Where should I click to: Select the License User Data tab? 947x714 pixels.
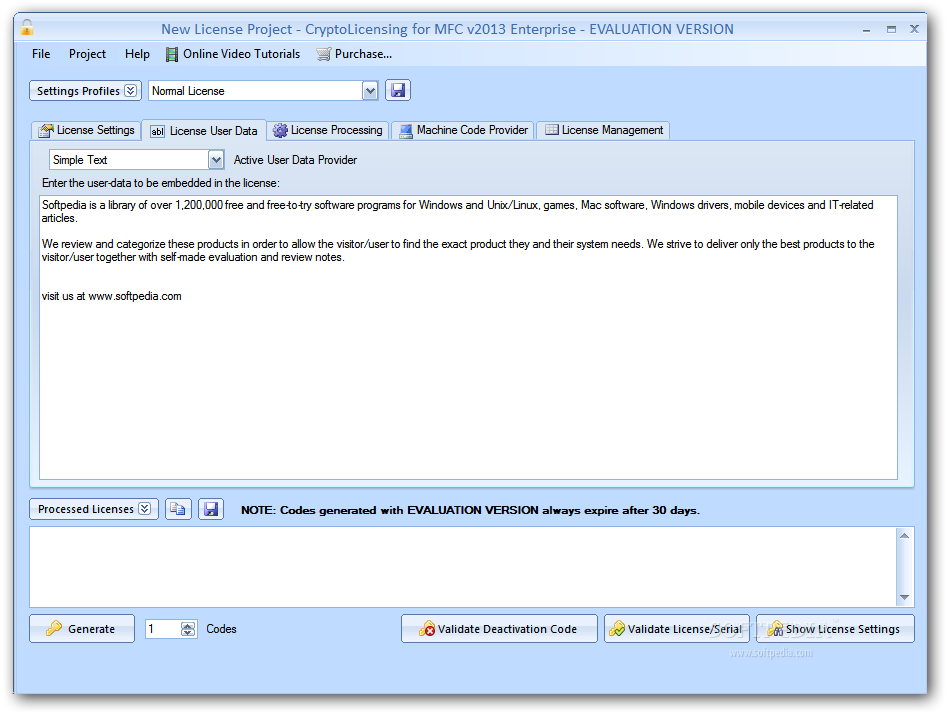[x=204, y=130]
